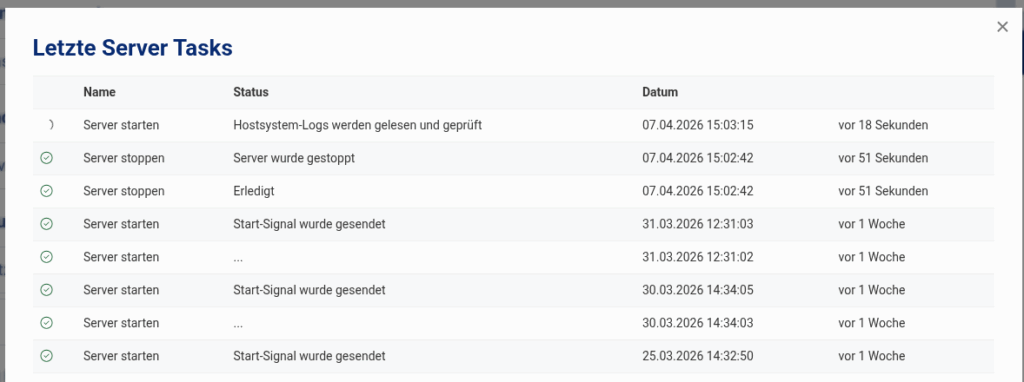Image resolution: width=1024 pixels, height=382 pixels.
Task: Click date '31.03.2026 12:31:03'
Action: coord(697,224)
